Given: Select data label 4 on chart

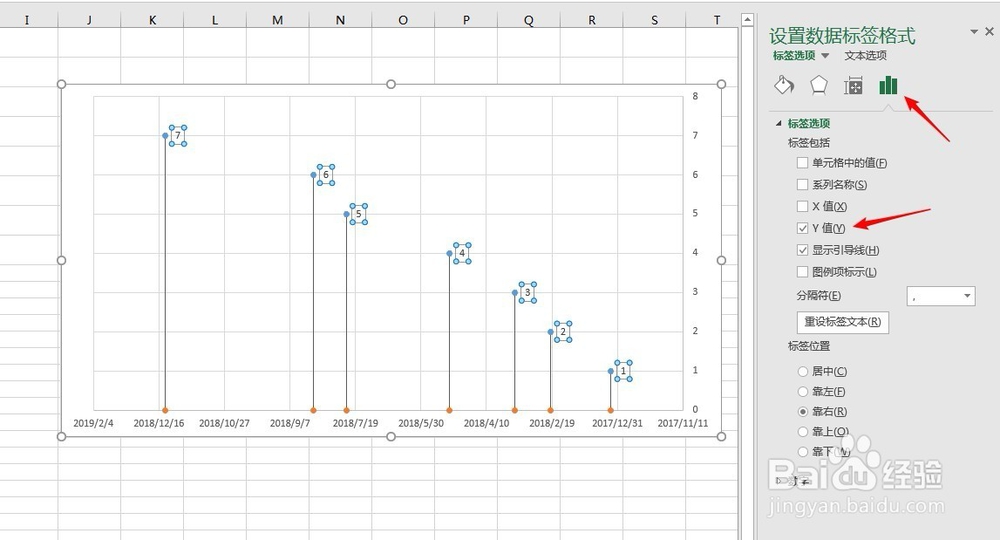Looking at the screenshot, I should pos(462,253).
